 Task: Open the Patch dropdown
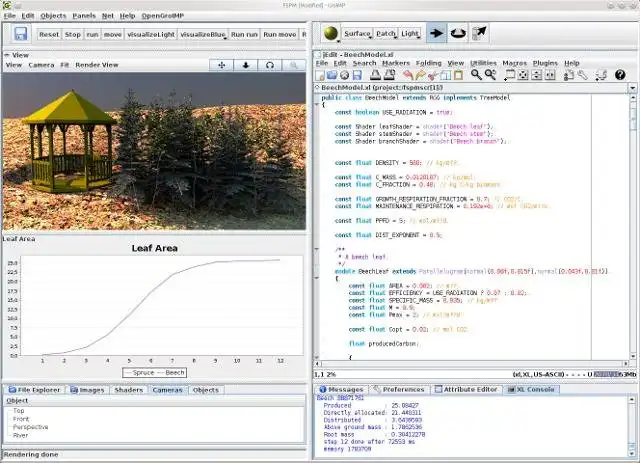pyautogui.click(x=386, y=33)
